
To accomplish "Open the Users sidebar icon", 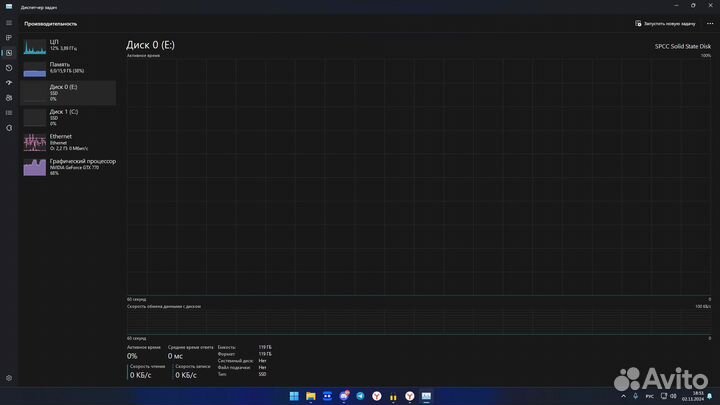I will 8,97.
